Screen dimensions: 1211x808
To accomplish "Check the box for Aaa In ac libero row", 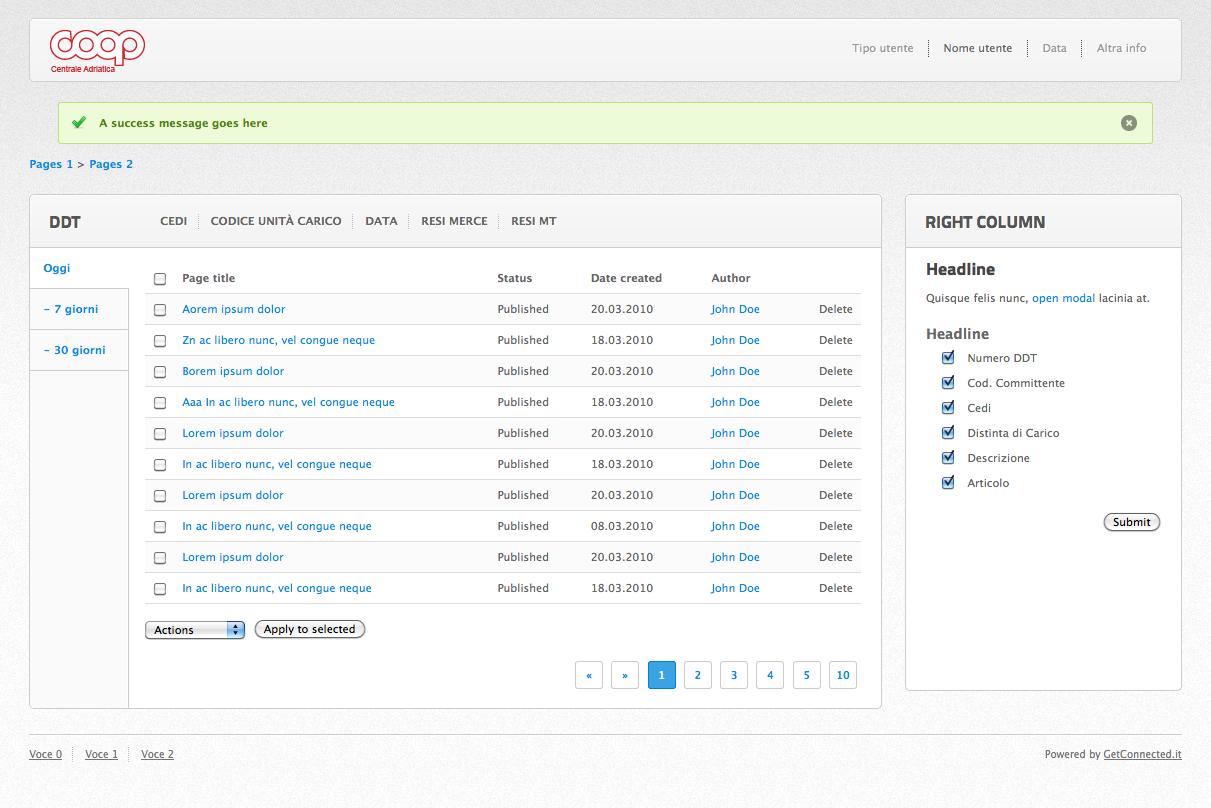I will pyautogui.click(x=160, y=403).
